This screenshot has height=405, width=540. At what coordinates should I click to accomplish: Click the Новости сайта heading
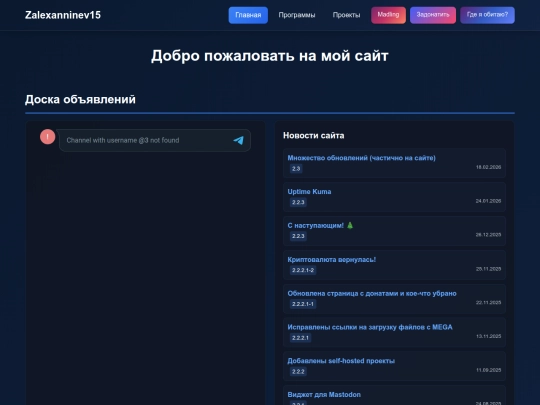coord(313,136)
